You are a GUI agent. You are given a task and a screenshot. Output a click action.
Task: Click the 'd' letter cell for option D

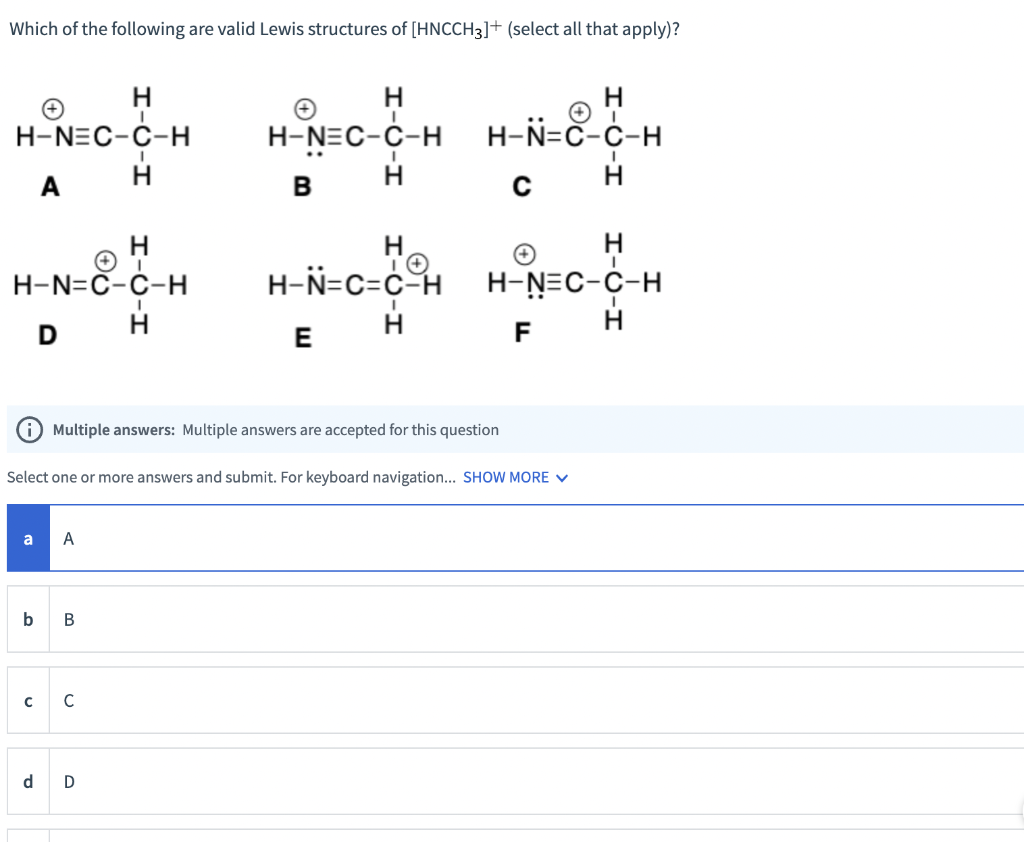pyautogui.click(x=27, y=781)
